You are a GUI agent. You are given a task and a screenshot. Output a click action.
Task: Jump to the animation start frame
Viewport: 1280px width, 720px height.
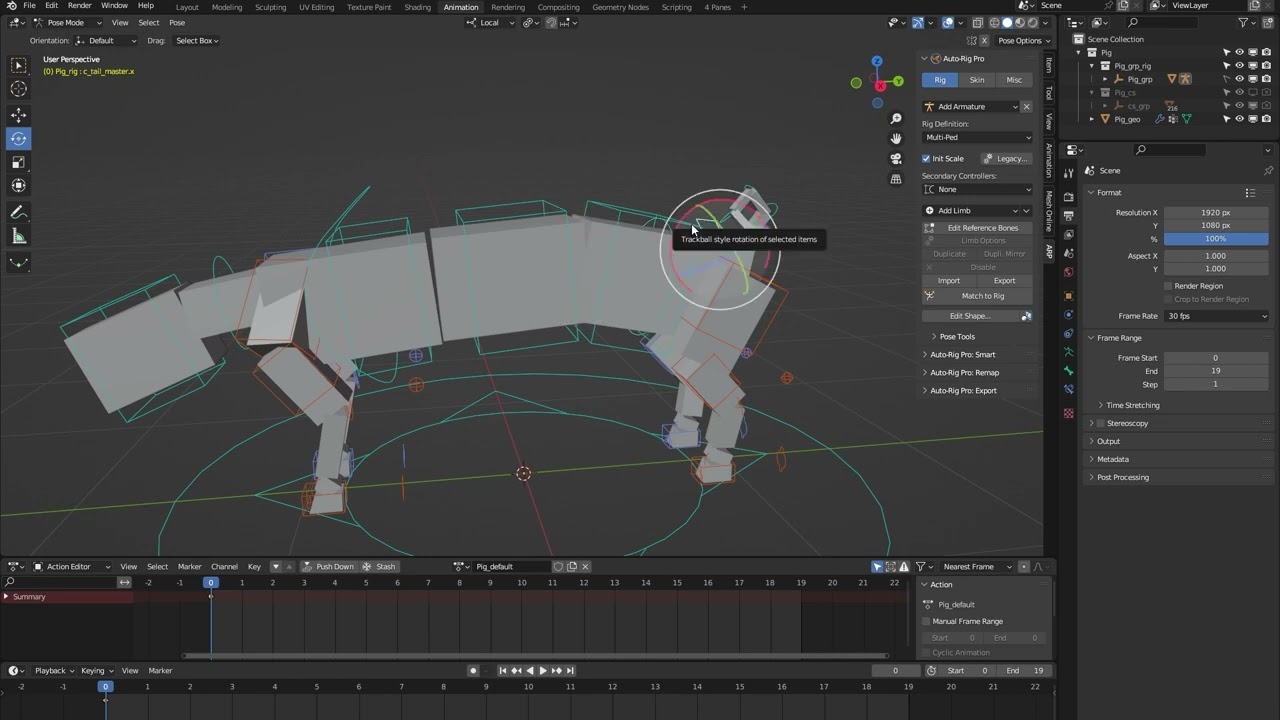point(503,671)
